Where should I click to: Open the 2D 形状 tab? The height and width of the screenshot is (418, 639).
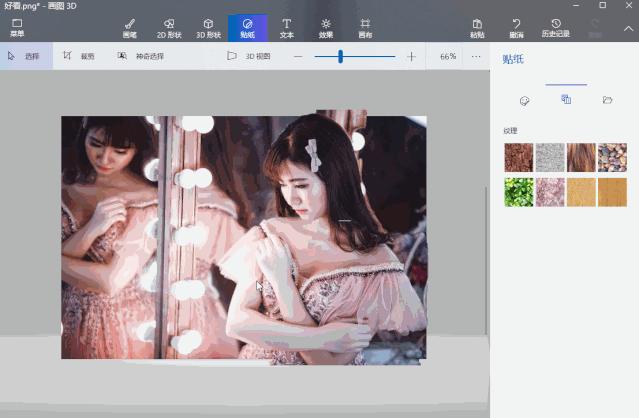point(169,28)
